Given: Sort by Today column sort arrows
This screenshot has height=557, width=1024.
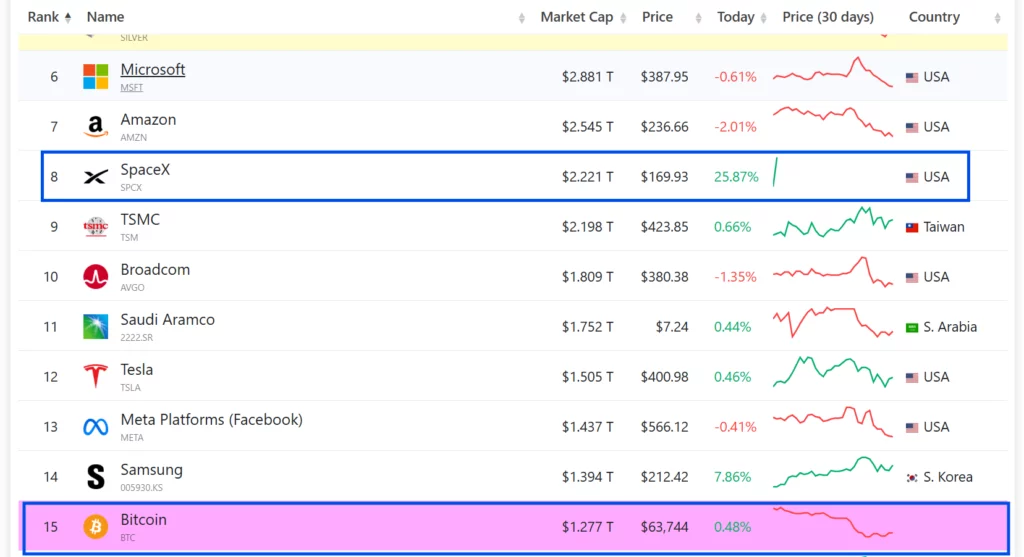Looking at the screenshot, I should (763, 18).
